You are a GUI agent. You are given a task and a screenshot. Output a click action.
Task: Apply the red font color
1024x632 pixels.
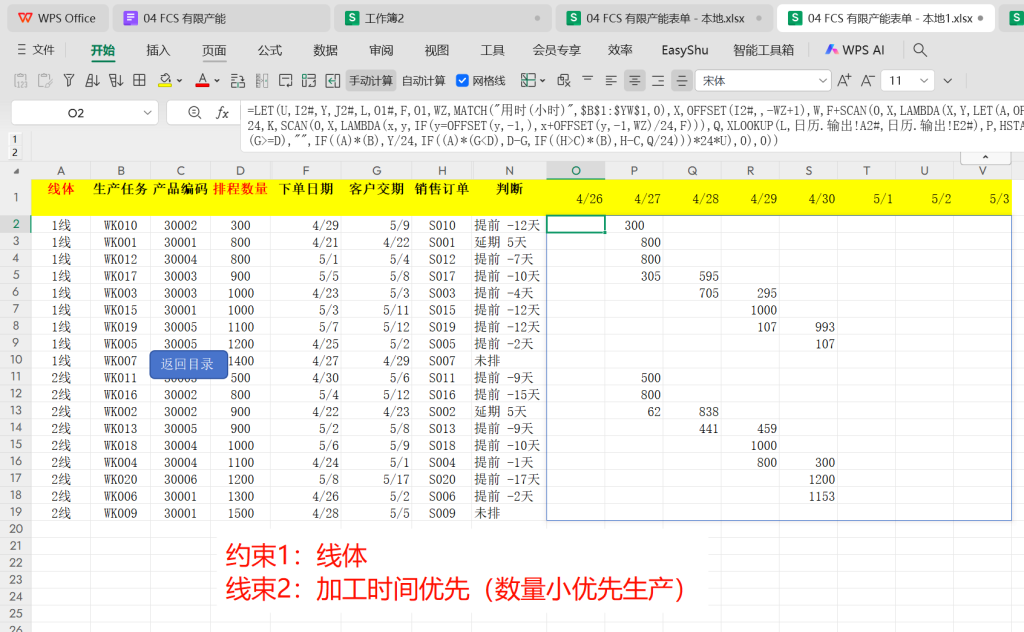202,80
